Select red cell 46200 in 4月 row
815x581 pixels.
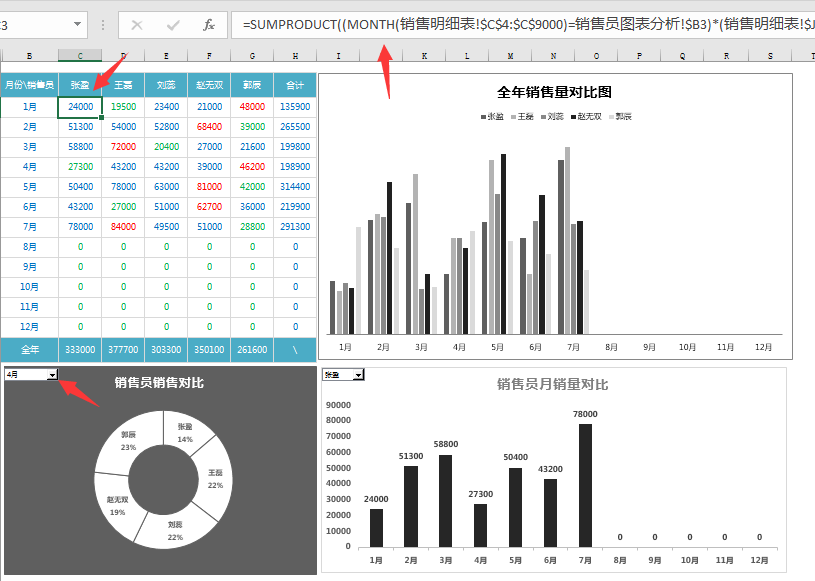click(252, 167)
